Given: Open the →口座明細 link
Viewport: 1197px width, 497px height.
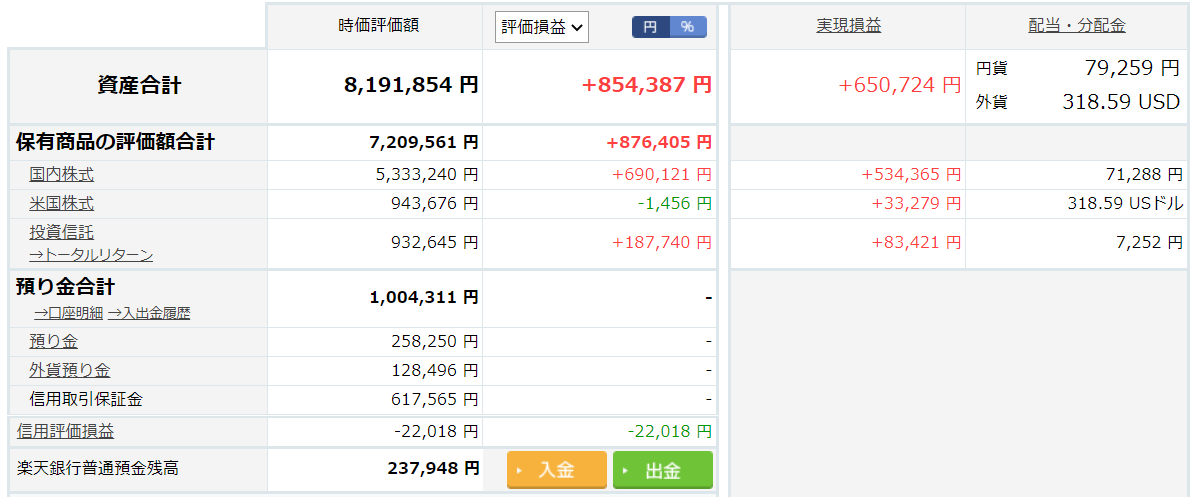Looking at the screenshot, I should click(x=69, y=312).
